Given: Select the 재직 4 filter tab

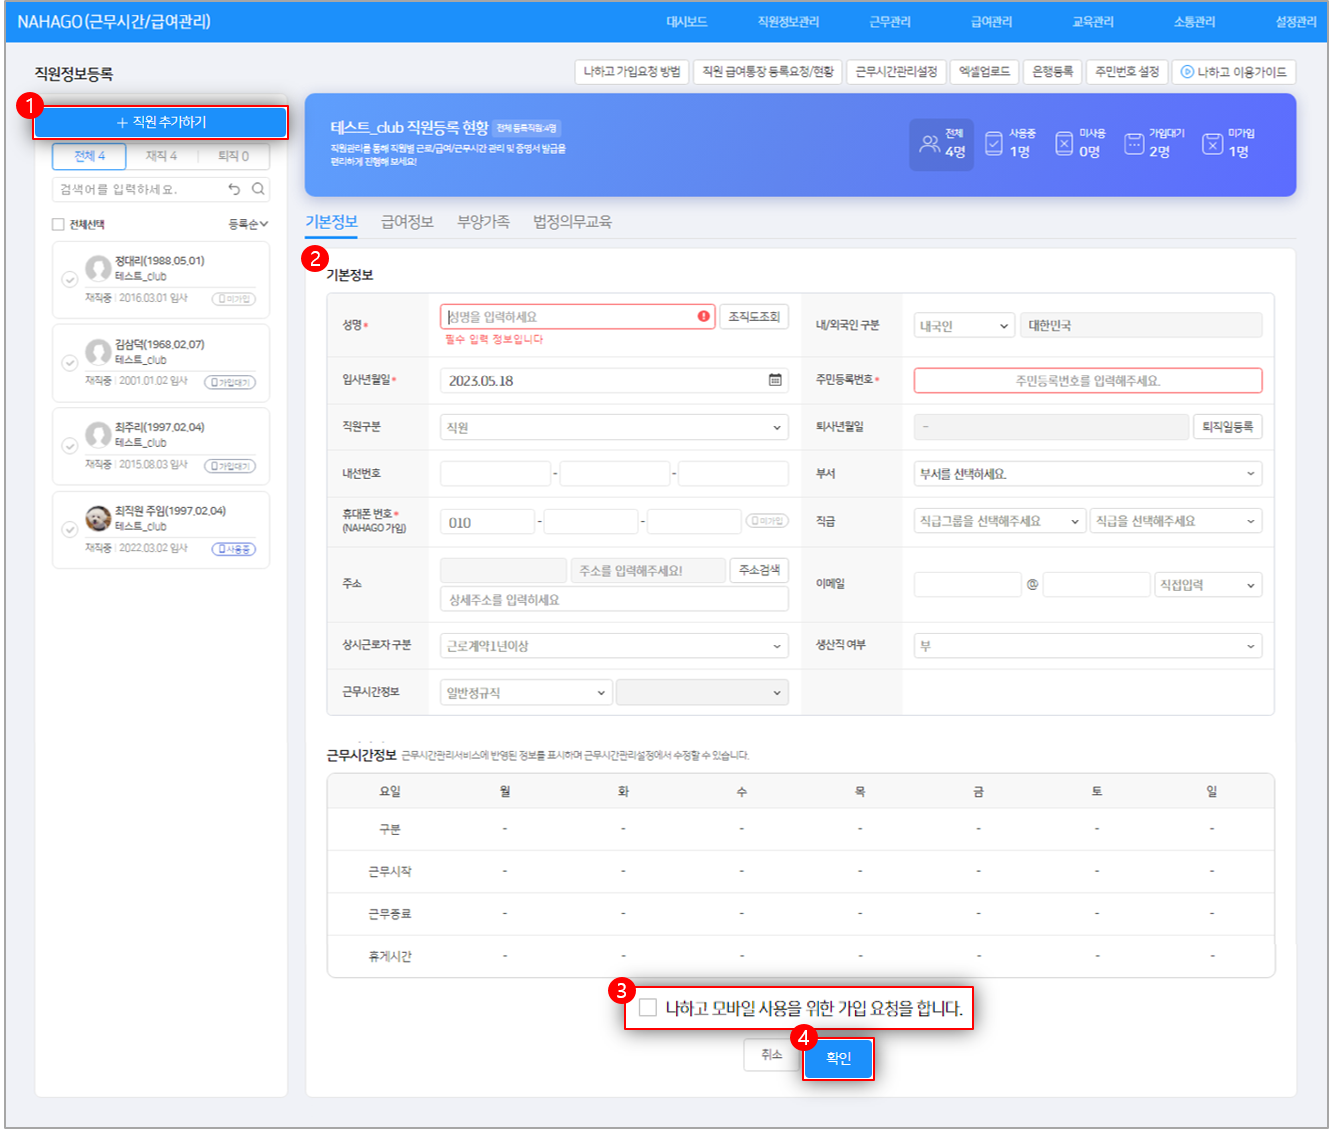Looking at the screenshot, I should point(161,156).
